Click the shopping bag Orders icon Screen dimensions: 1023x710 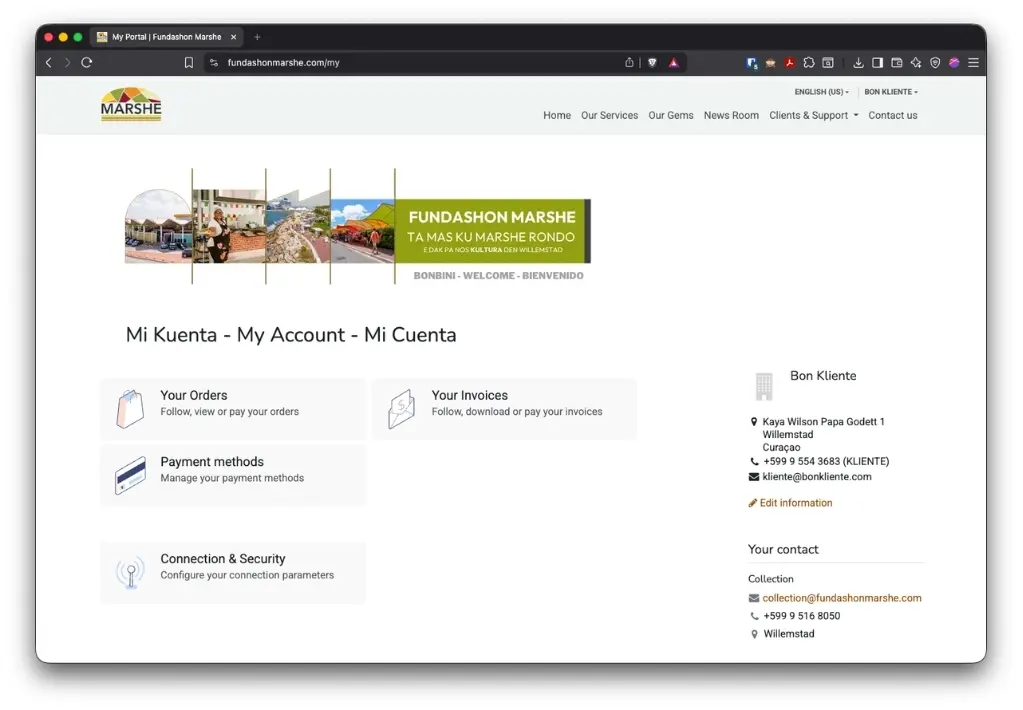[130, 409]
